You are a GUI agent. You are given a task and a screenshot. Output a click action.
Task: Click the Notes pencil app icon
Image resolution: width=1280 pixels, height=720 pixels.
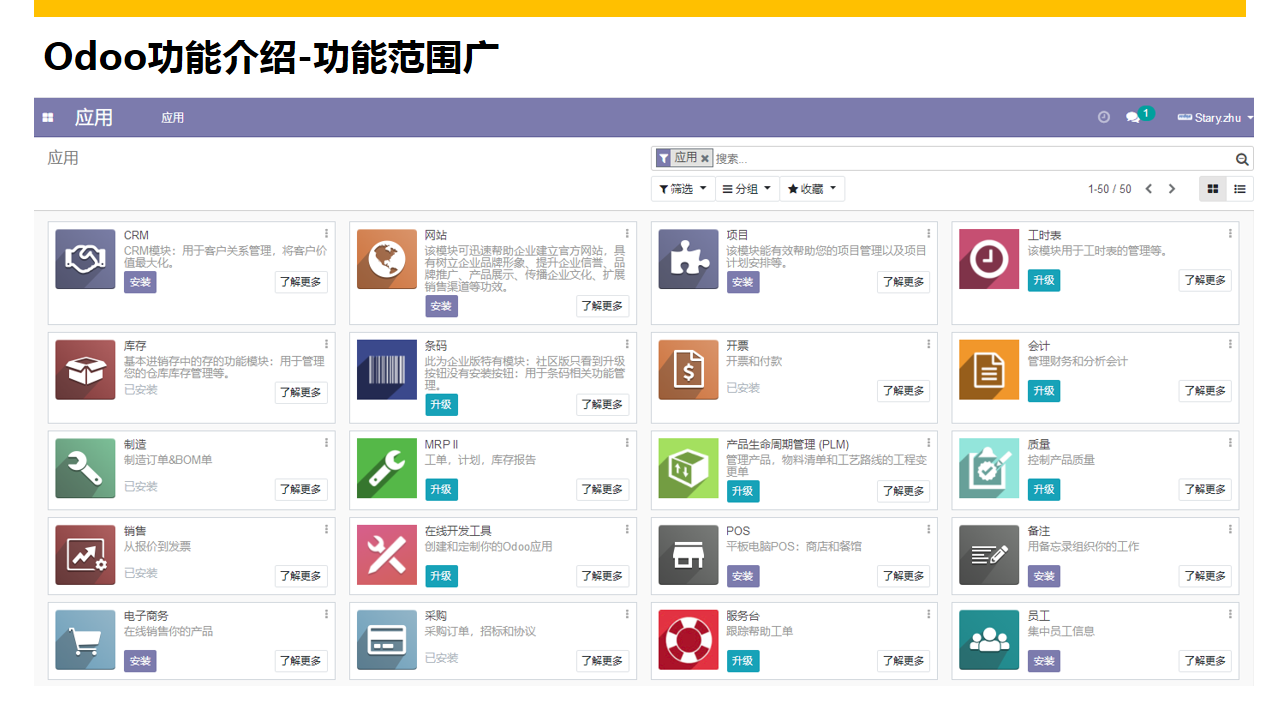pyautogui.click(x=989, y=555)
